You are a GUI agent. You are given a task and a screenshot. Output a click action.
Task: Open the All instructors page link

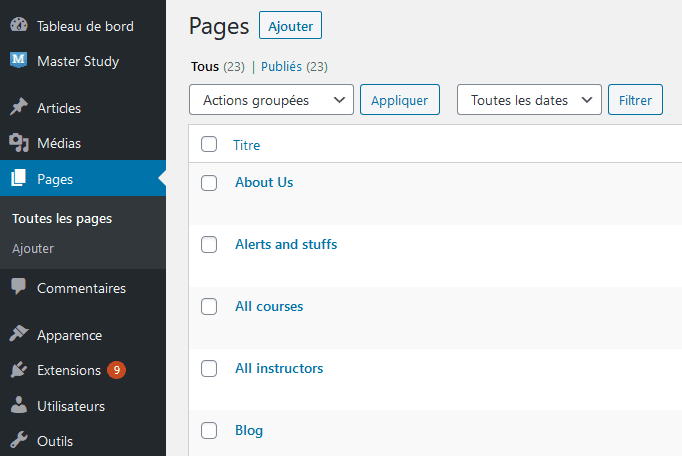pyautogui.click(x=279, y=369)
